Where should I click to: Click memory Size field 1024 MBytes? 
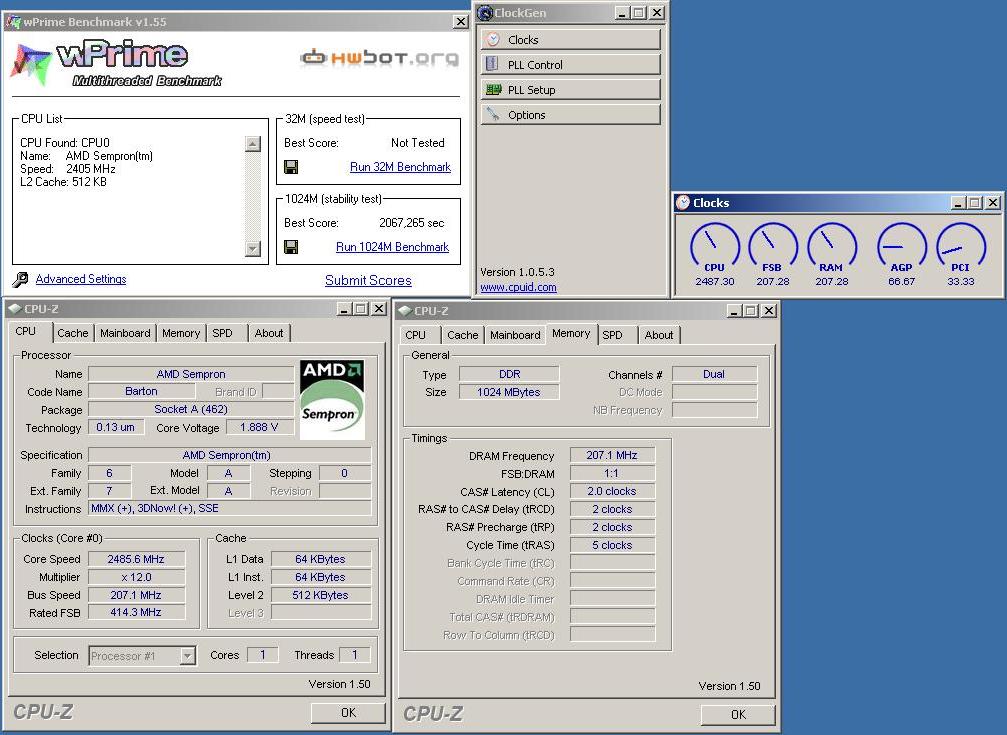point(509,392)
